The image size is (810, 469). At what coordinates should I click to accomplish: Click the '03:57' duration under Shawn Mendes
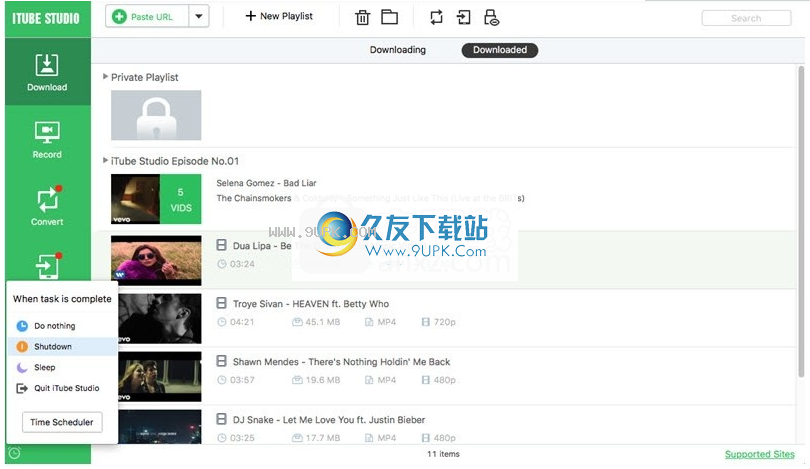point(242,380)
